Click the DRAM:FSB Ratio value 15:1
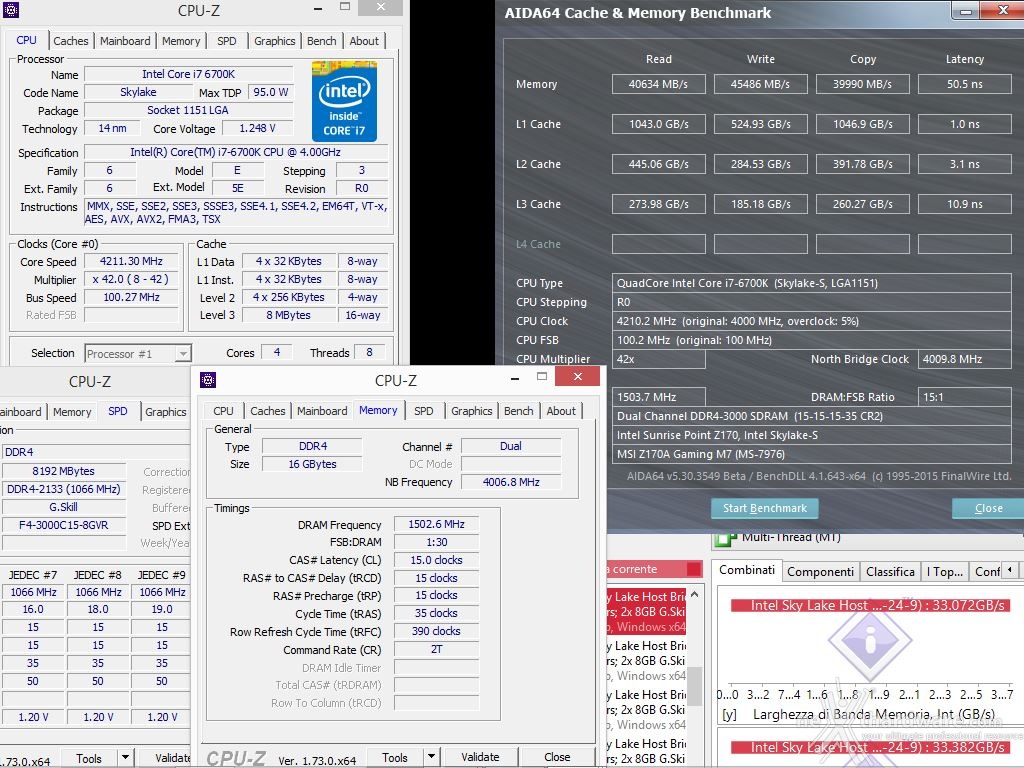Screen dimensions: 1024x768 pyautogui.click(x=965, y=397)
